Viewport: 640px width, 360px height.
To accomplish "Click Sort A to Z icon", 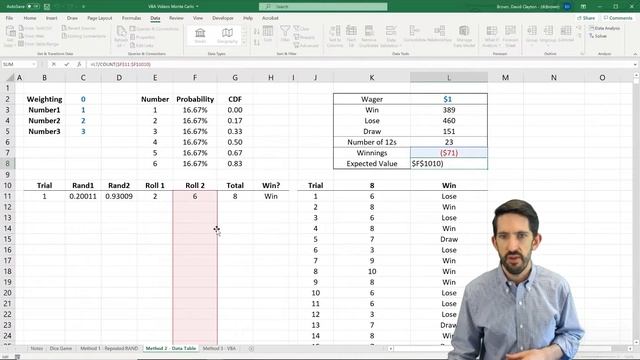I will coord(256,31).
